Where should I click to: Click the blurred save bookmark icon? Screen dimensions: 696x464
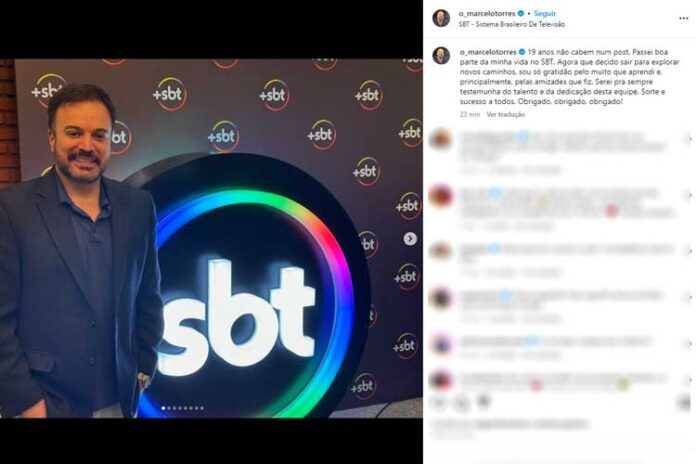point(684,403)
